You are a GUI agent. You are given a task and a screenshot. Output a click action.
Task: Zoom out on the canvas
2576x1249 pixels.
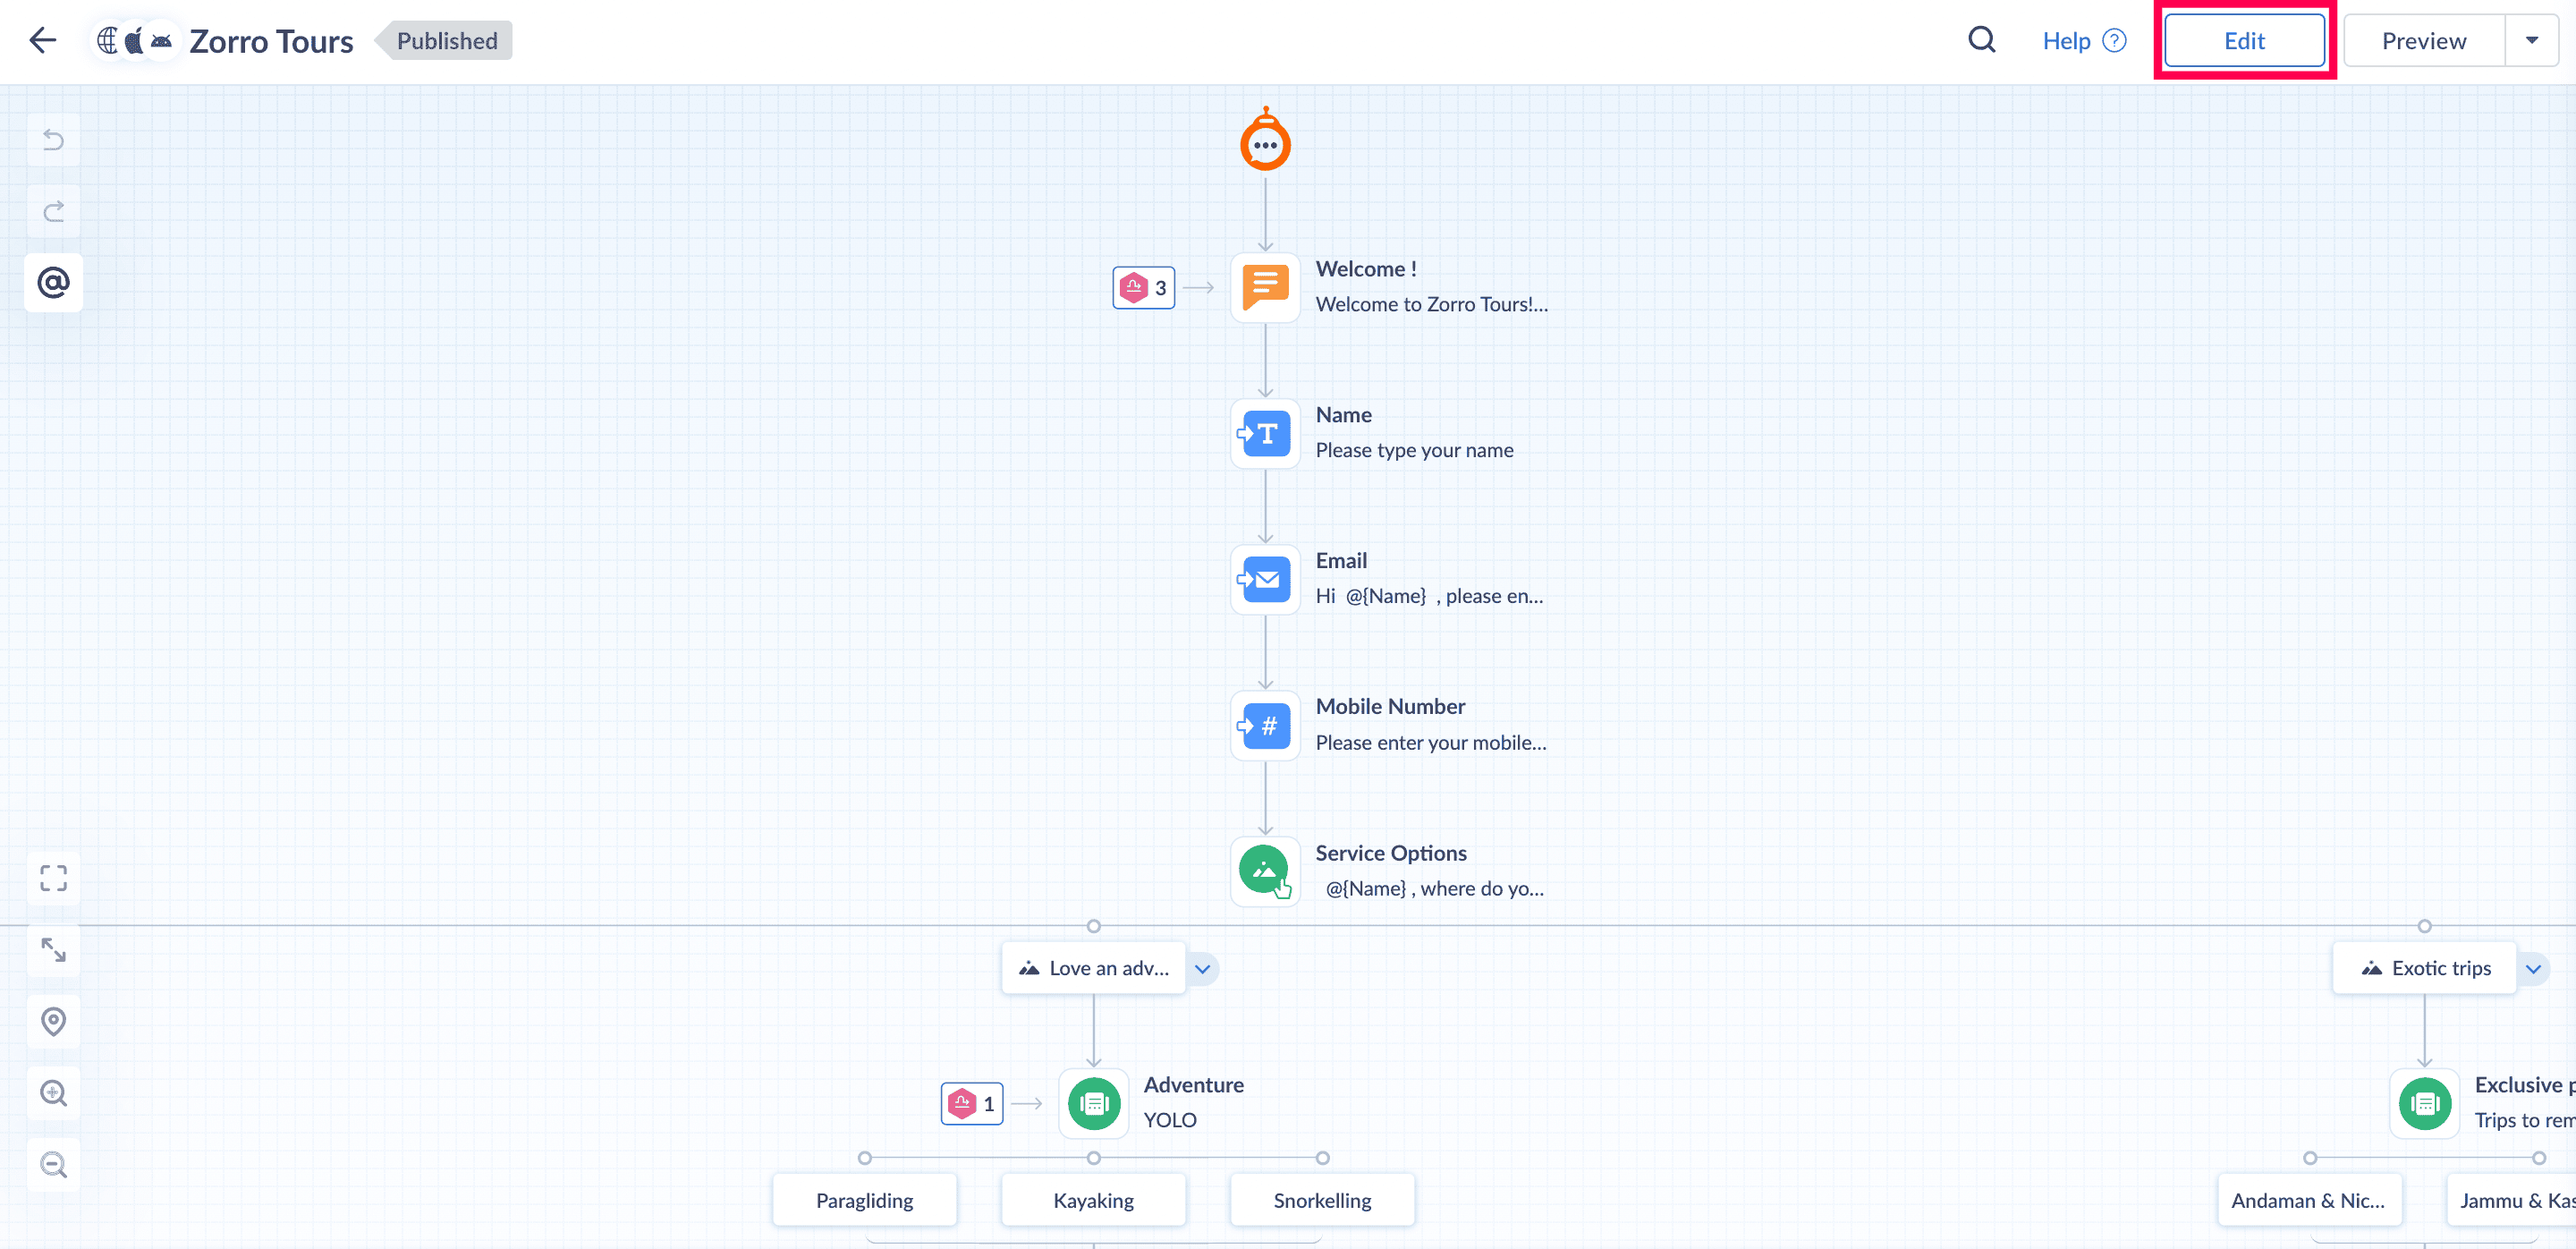click(x=54, y=1165)
